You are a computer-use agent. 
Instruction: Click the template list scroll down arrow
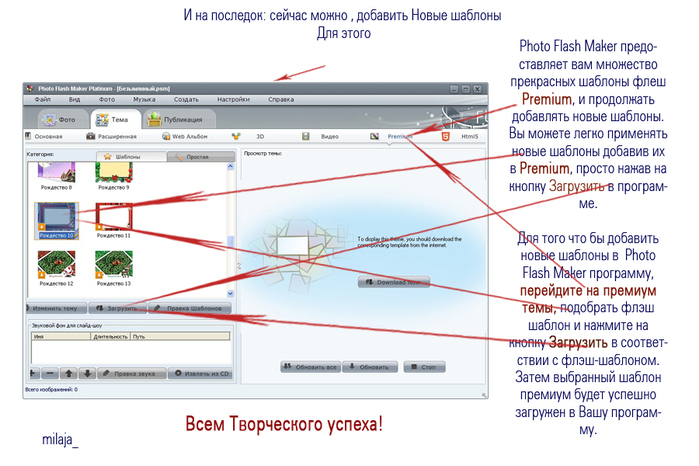pos(230,293)
